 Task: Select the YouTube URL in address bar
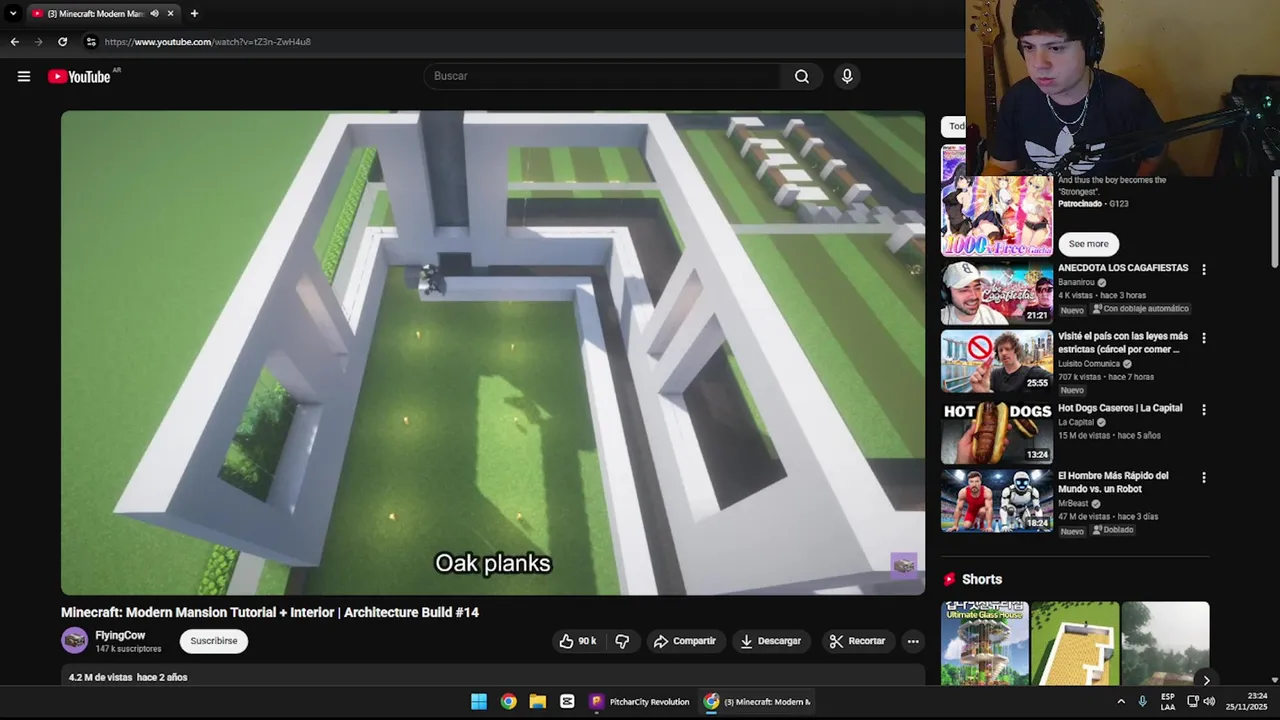point(208,42)
